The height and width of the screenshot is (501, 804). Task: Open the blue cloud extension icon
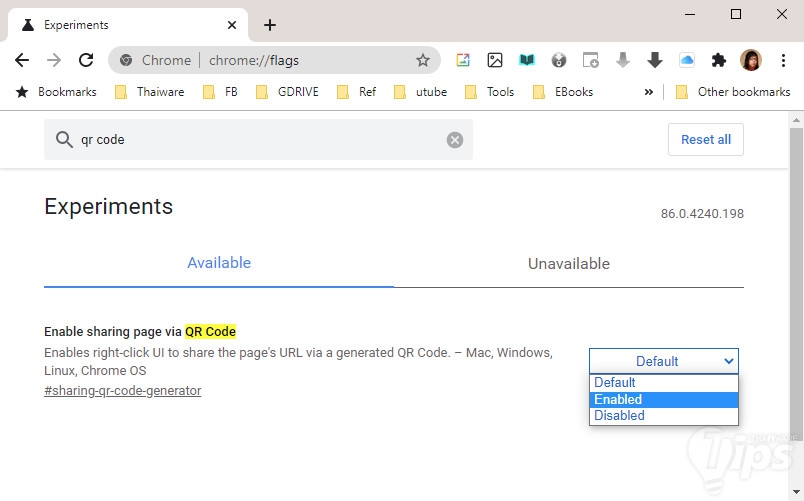coord(687,61)
